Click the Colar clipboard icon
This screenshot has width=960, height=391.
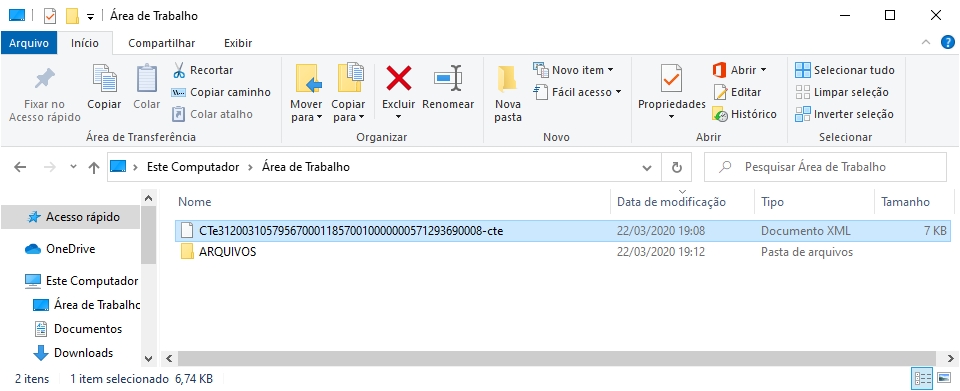click(147, 78)
